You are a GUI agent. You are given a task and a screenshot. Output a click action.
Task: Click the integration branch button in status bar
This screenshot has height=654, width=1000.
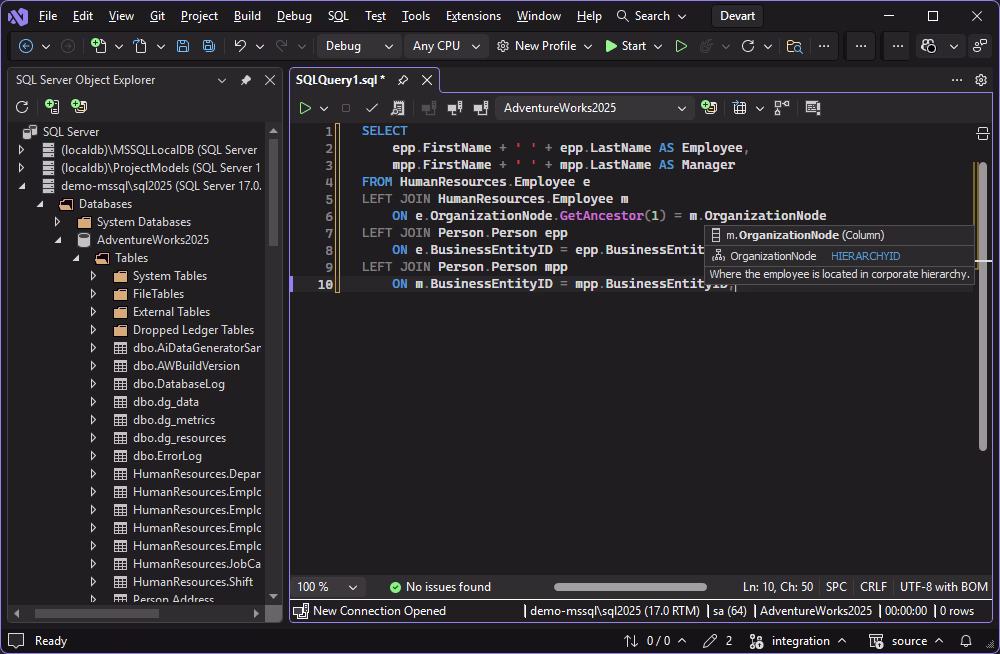[x=798, y=641]
